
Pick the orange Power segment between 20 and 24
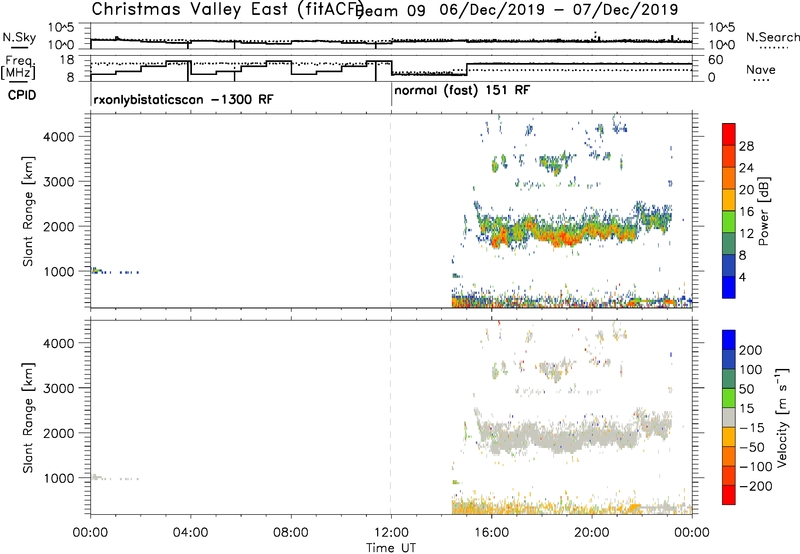pos(729,178)
